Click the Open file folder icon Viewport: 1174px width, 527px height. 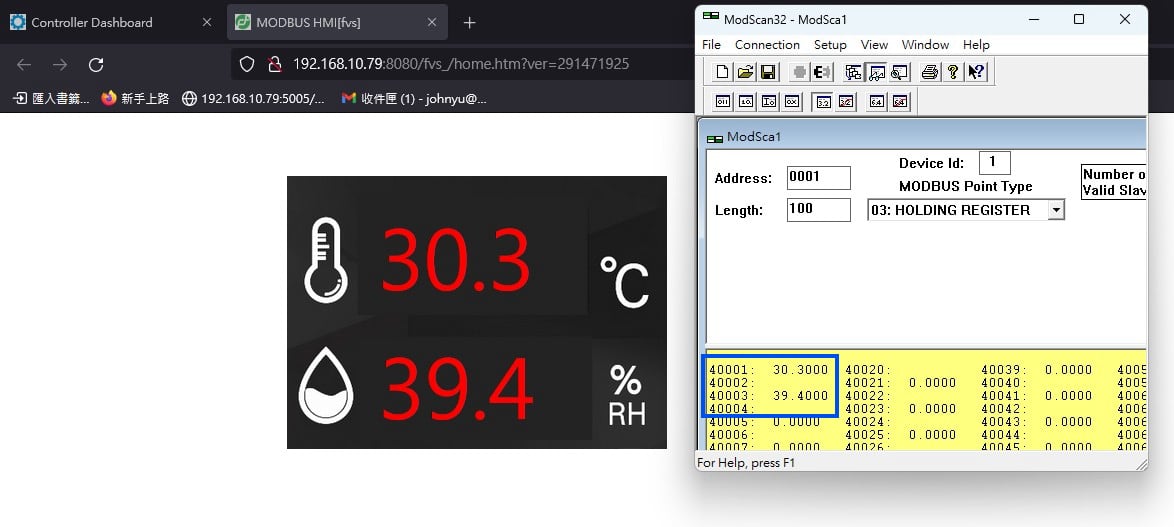[745, 72]
